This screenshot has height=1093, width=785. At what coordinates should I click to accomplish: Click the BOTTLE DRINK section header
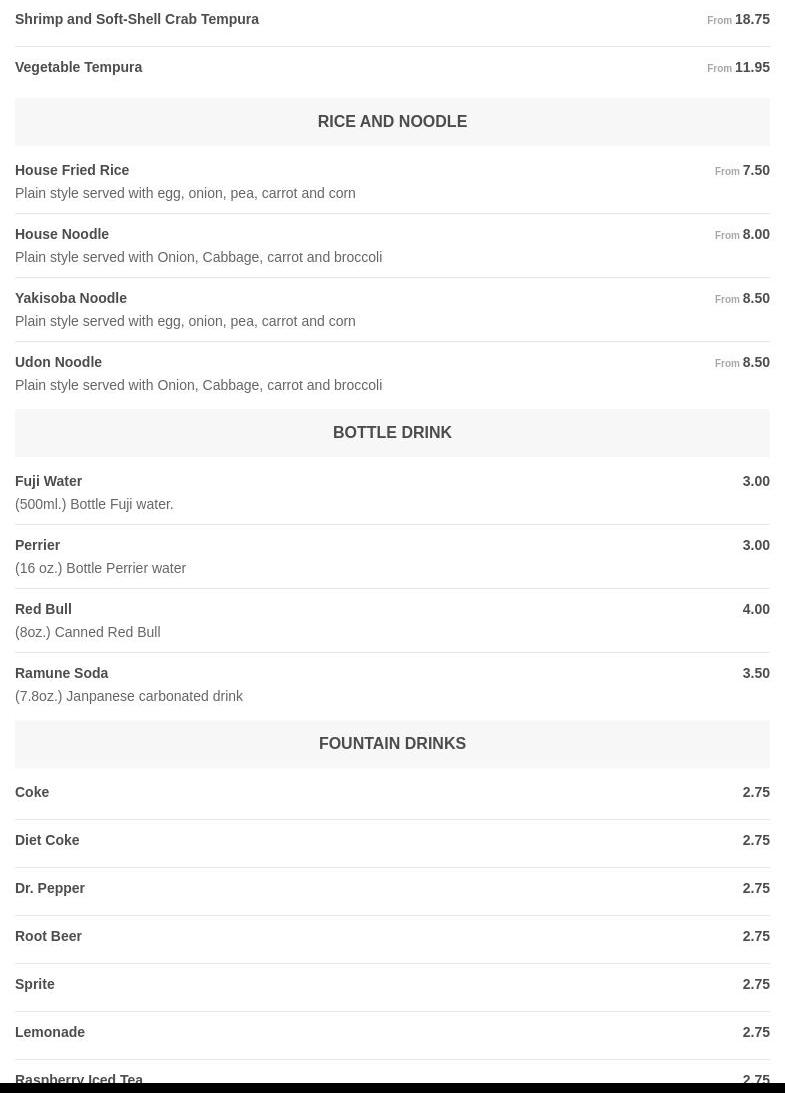(x=392, y=432)
